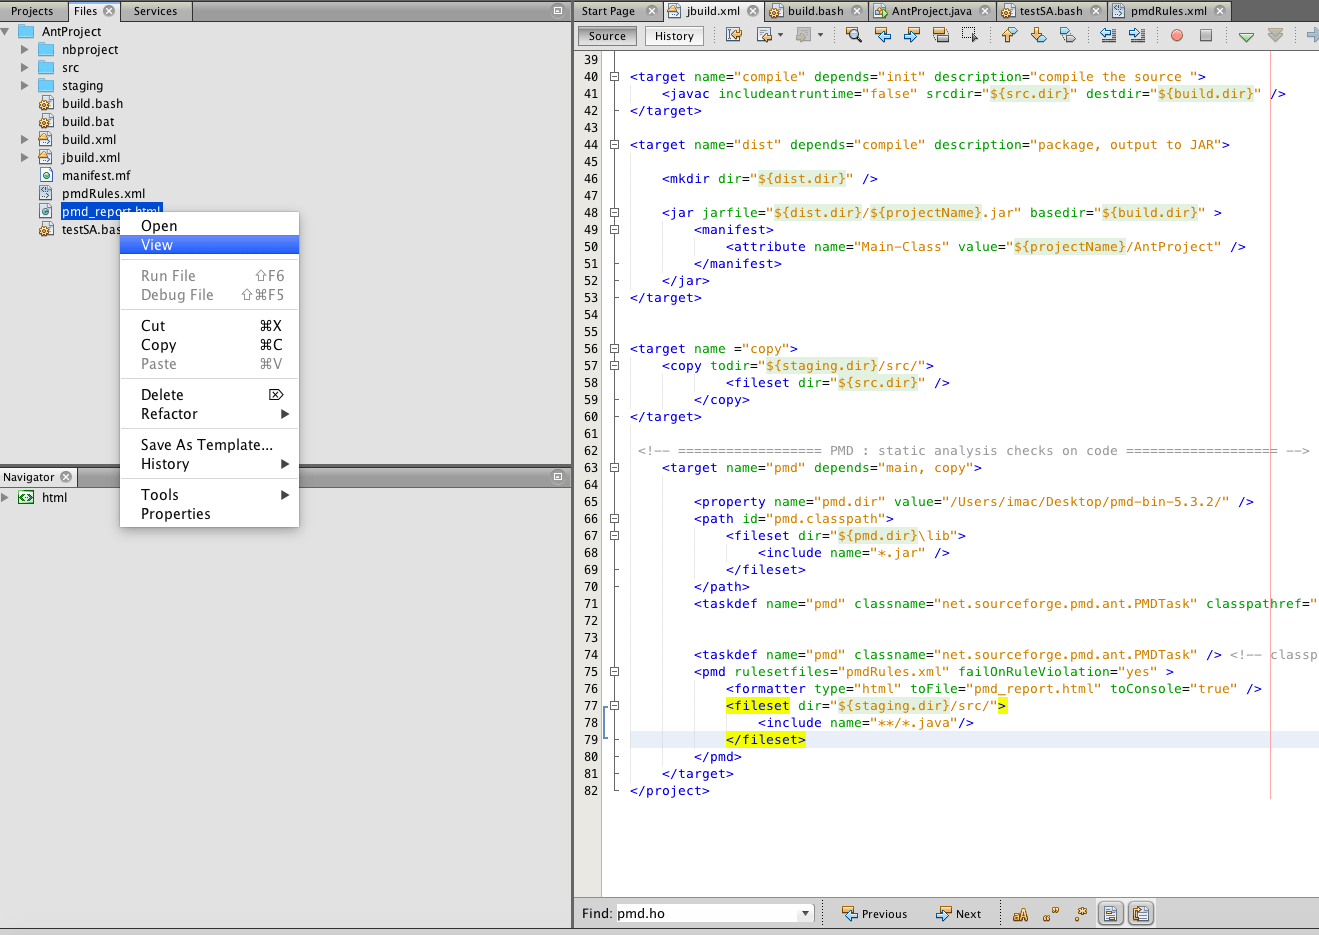The width and height of the screenshot is (1319, 935).
Task: Click Start Macro Recording red circle
Action: click(x=1177, y=35)
